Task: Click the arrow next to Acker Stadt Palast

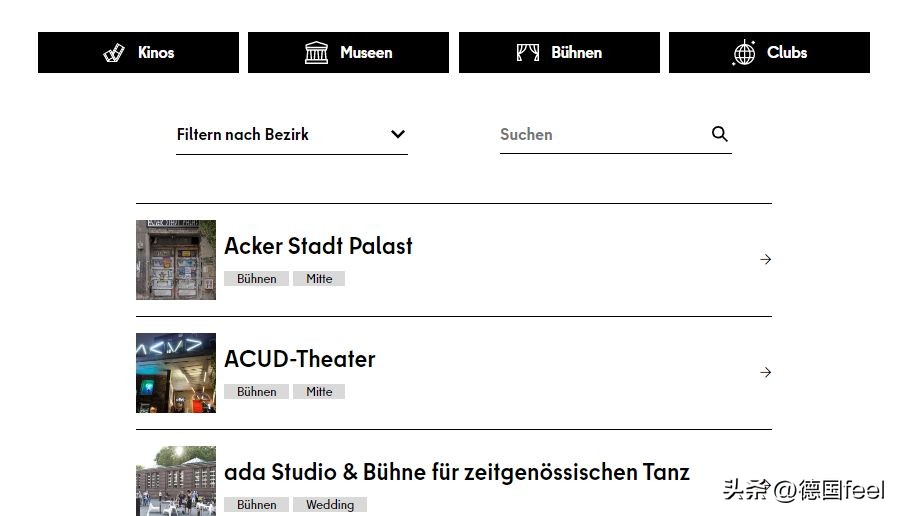Action: [x=766, y=260]
